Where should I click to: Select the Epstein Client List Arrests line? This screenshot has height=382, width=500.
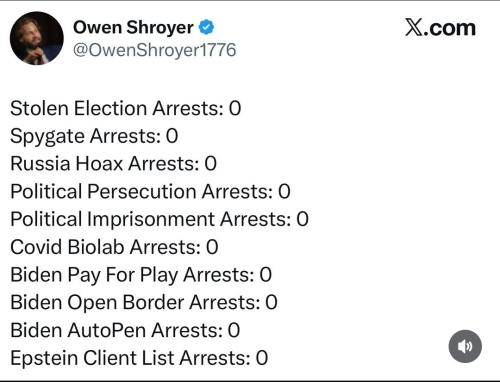point(139,358)
